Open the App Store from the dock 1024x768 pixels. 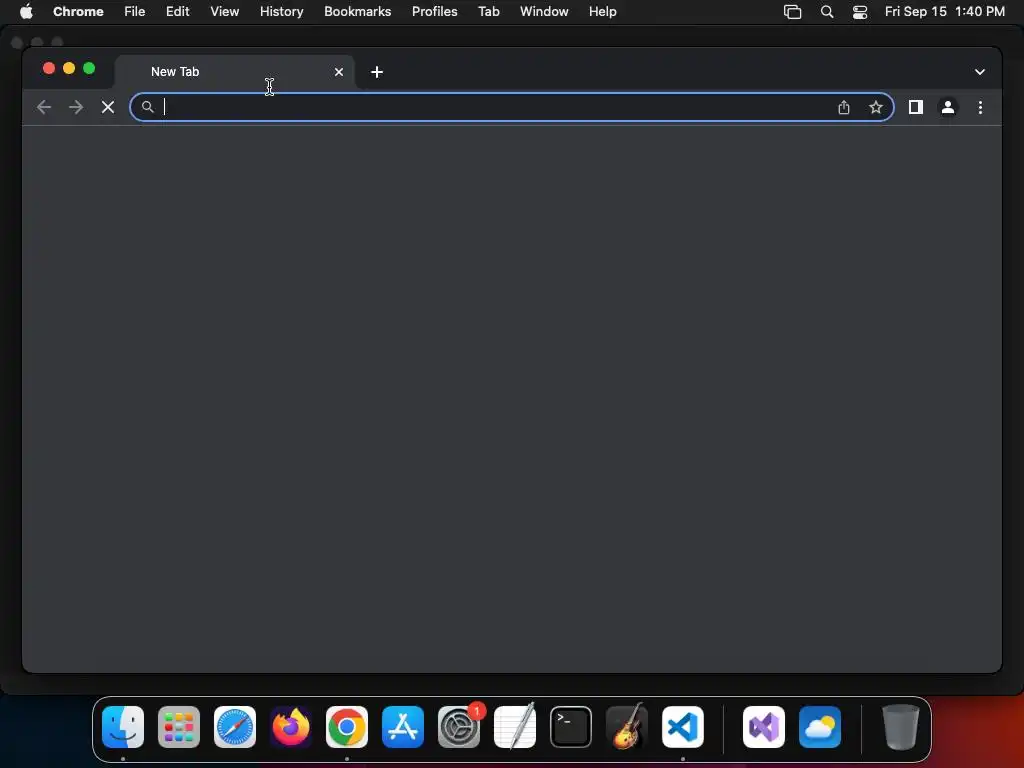point(403,727)
